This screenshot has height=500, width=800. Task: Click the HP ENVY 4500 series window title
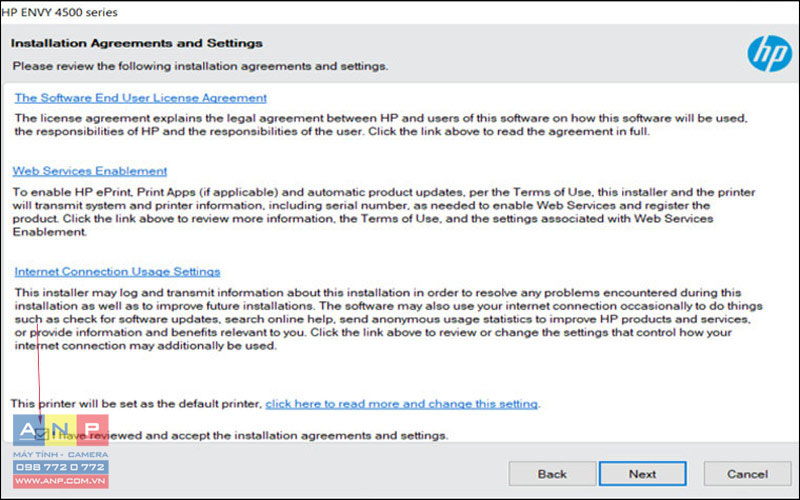(59, 12)
